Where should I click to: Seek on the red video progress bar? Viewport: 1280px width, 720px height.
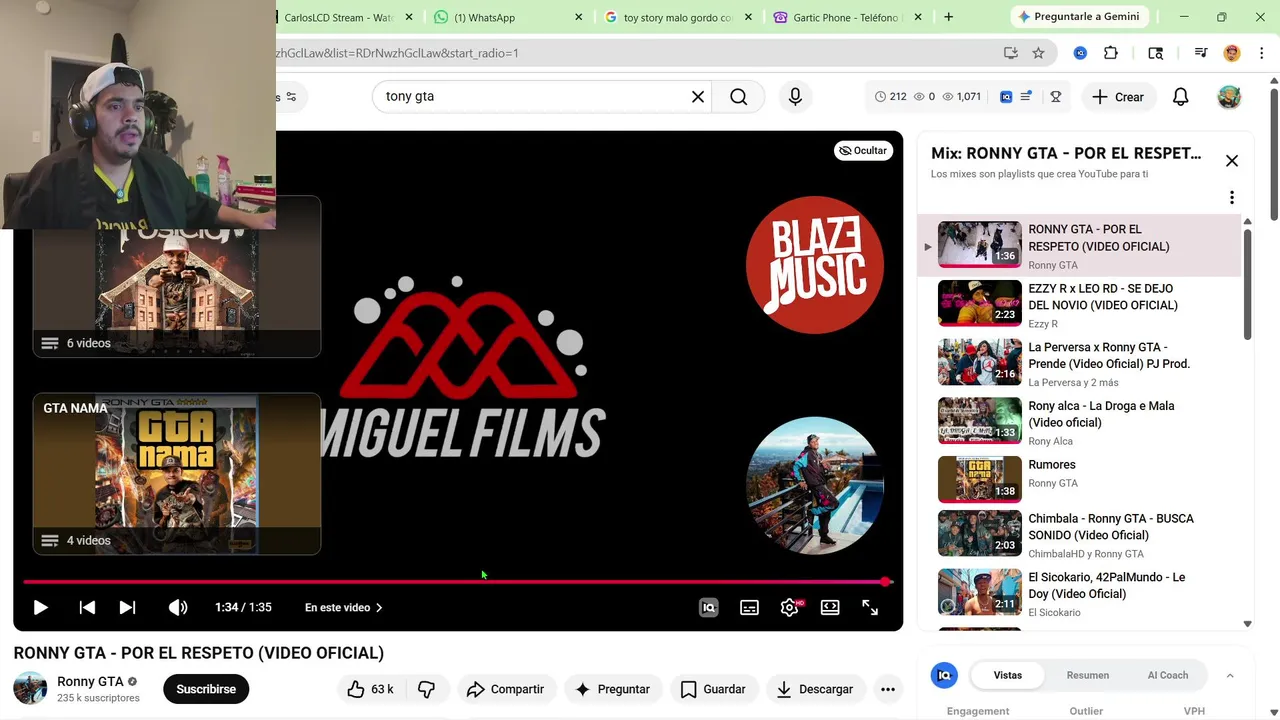[457, 581]
